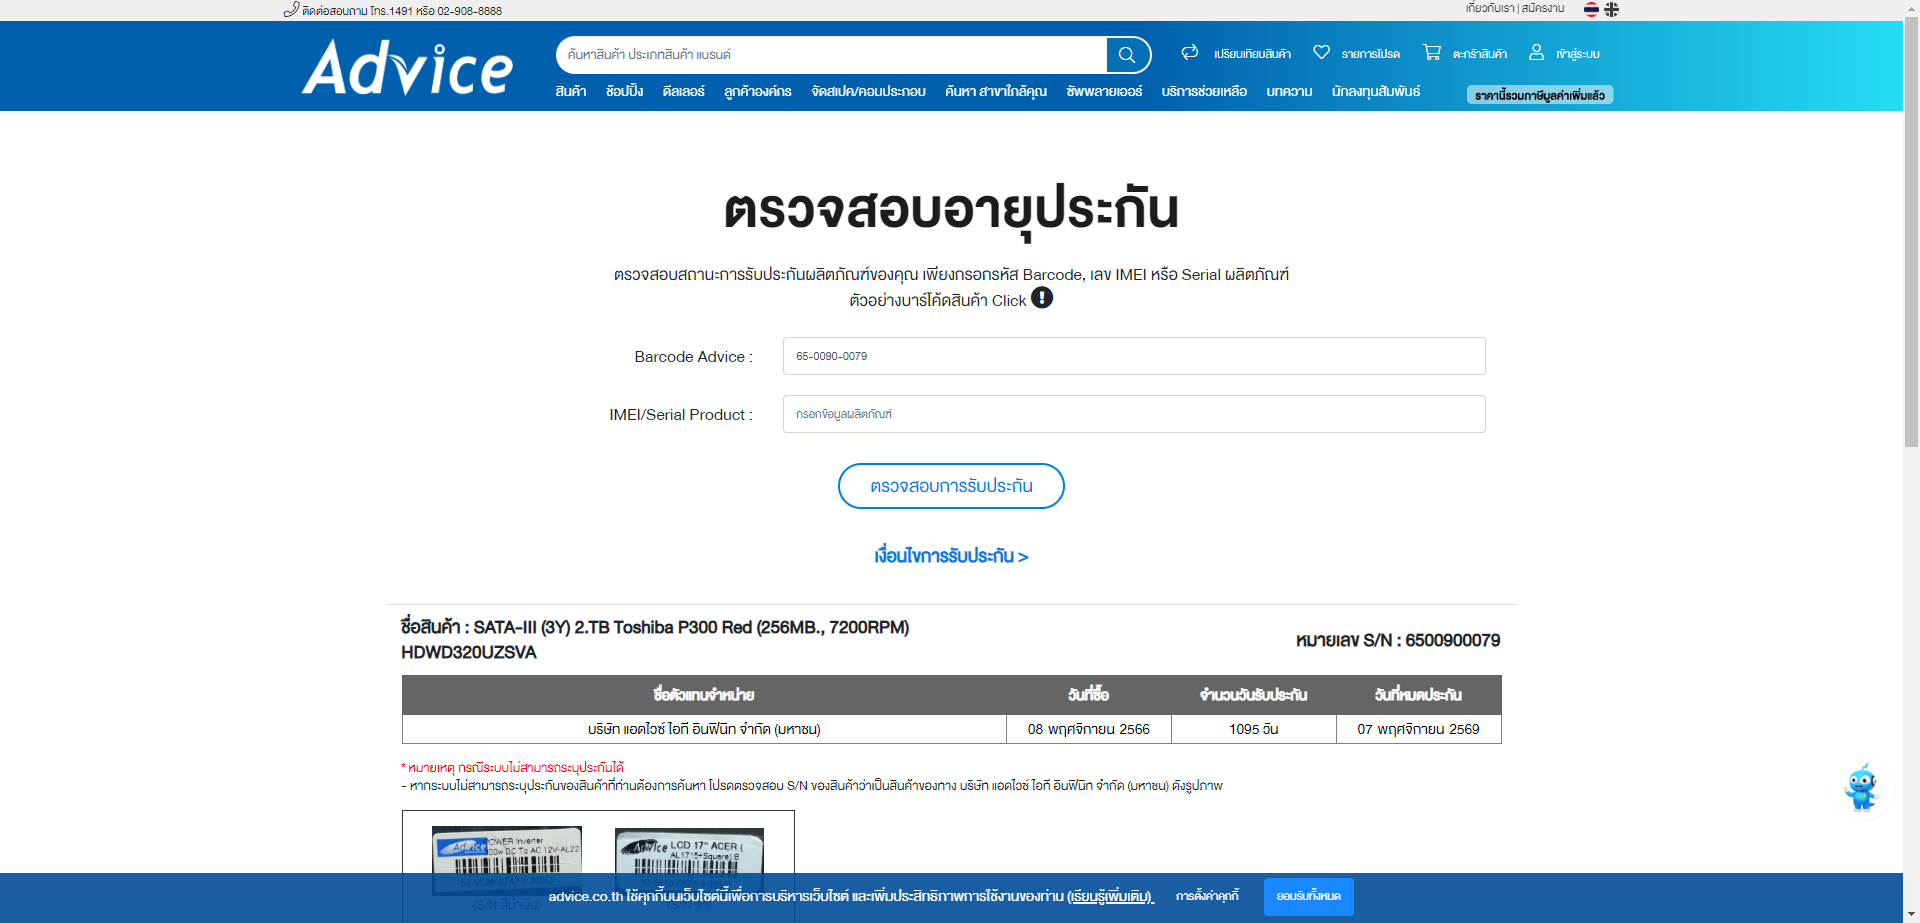This screenshot has width=1920, height=923.
Task: Open the chatbot mascot icon
Action: (1862, 788)
